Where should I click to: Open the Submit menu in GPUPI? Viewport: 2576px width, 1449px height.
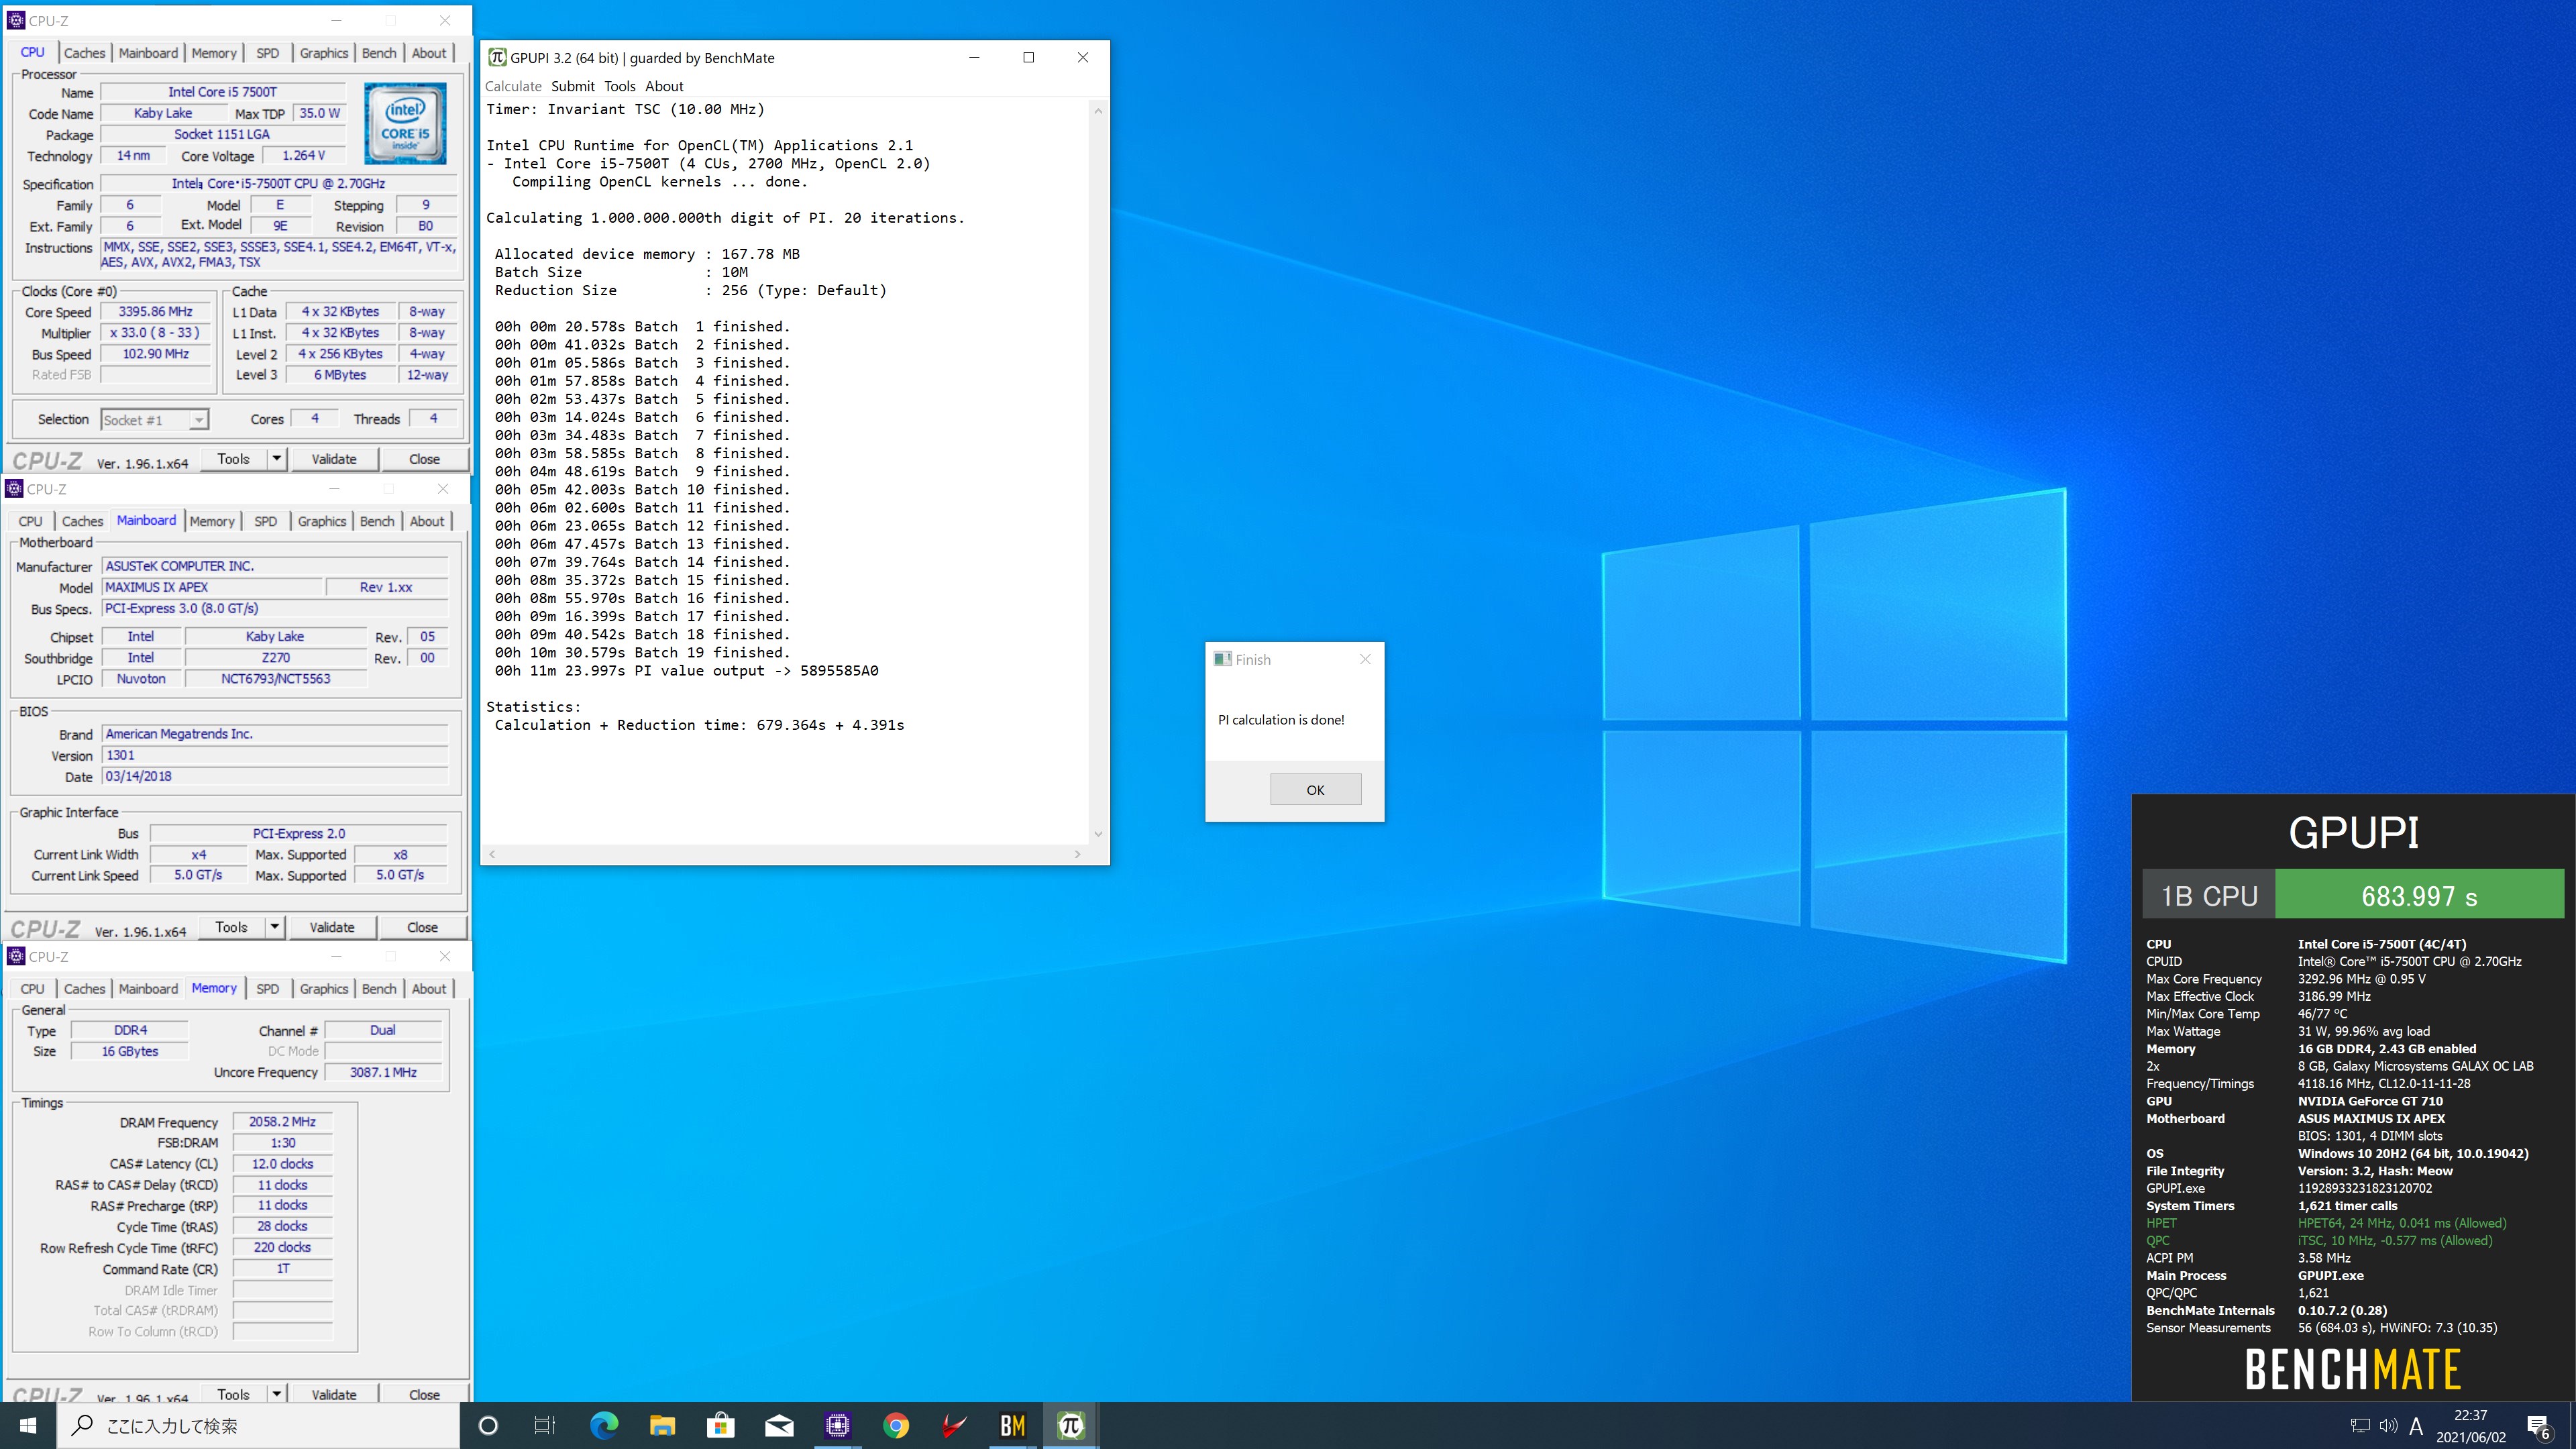(573, 86)
